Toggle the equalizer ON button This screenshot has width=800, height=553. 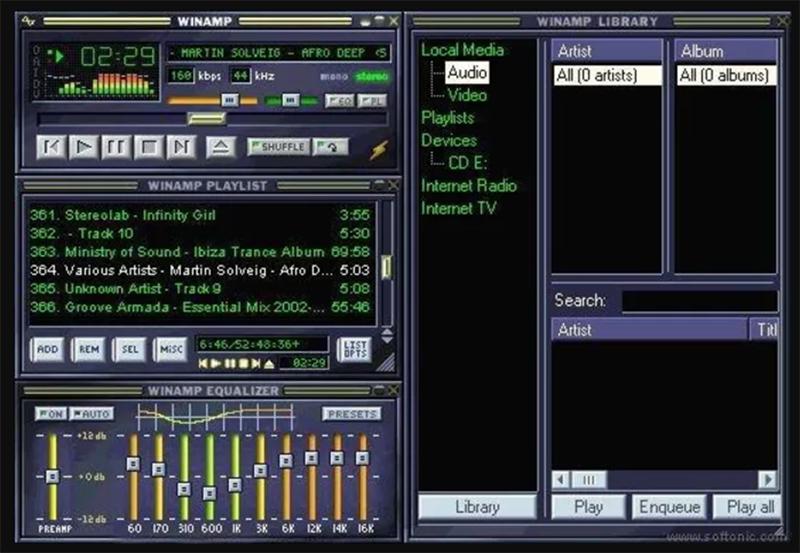pos(50,414)
